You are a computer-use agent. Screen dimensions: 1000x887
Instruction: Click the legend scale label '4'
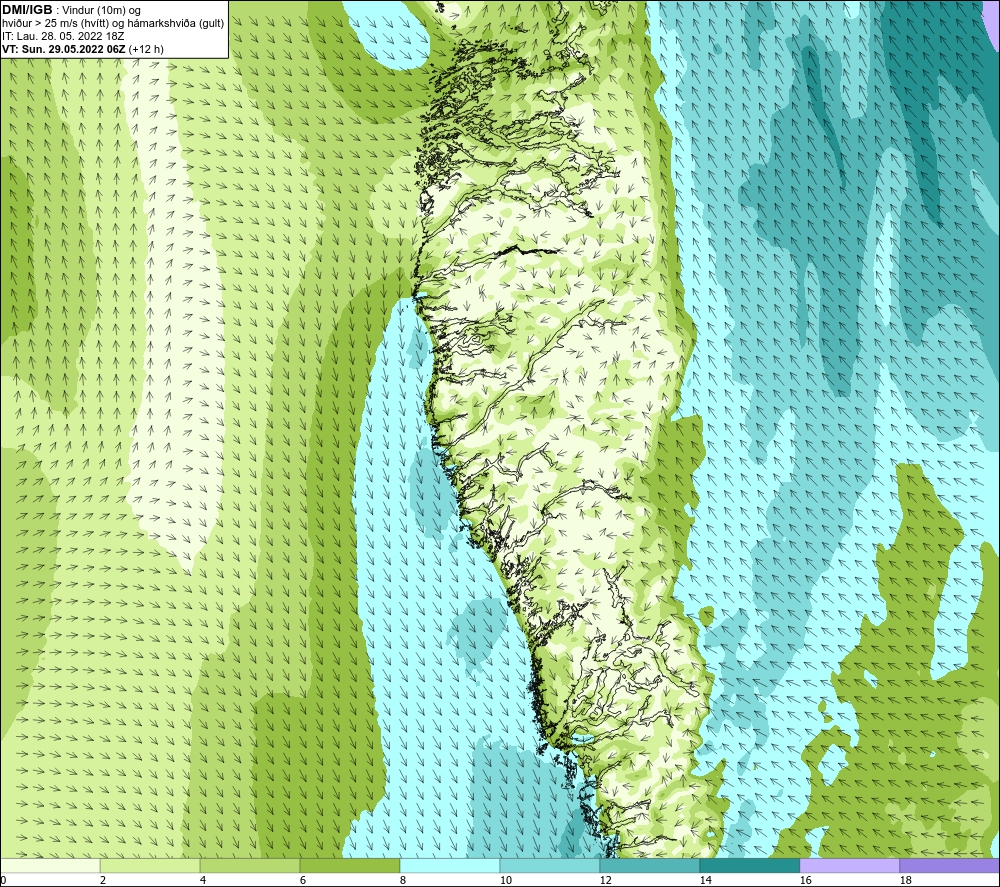click(x=203, y=881)
